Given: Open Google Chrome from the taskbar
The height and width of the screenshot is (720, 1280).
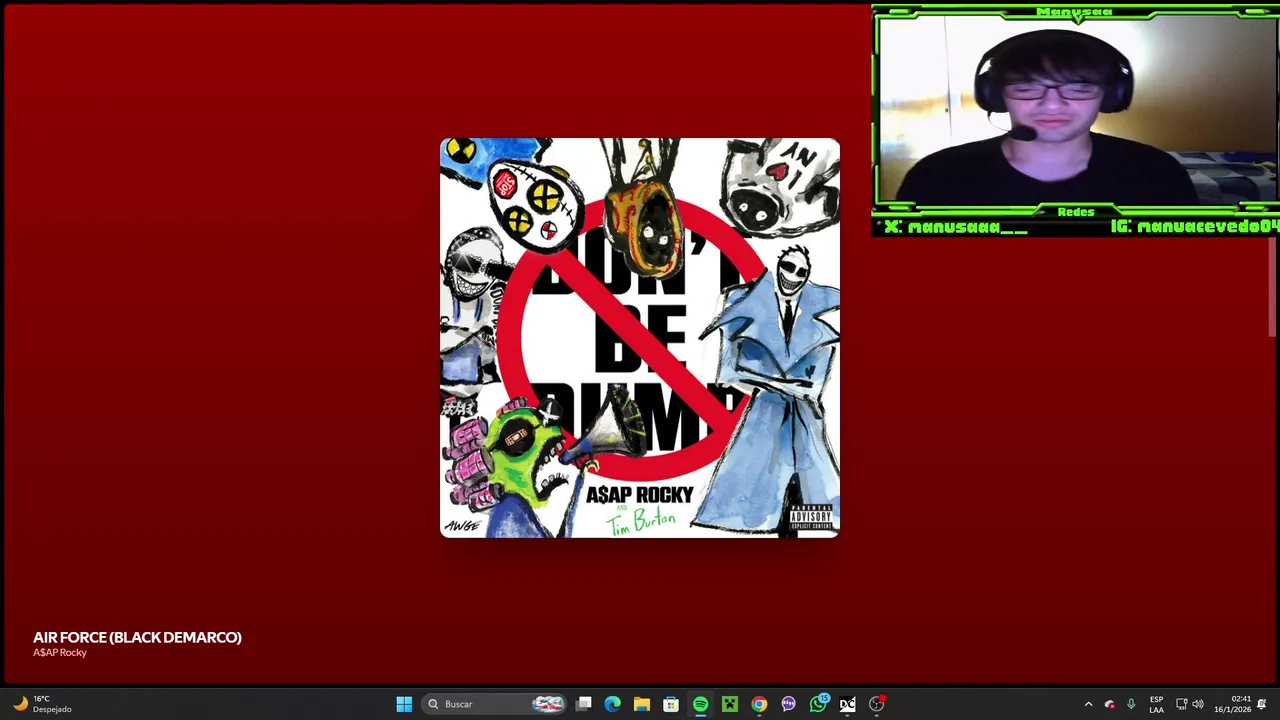Looking at the screenshot, I should pyautogui.click(x=759, y=704).
